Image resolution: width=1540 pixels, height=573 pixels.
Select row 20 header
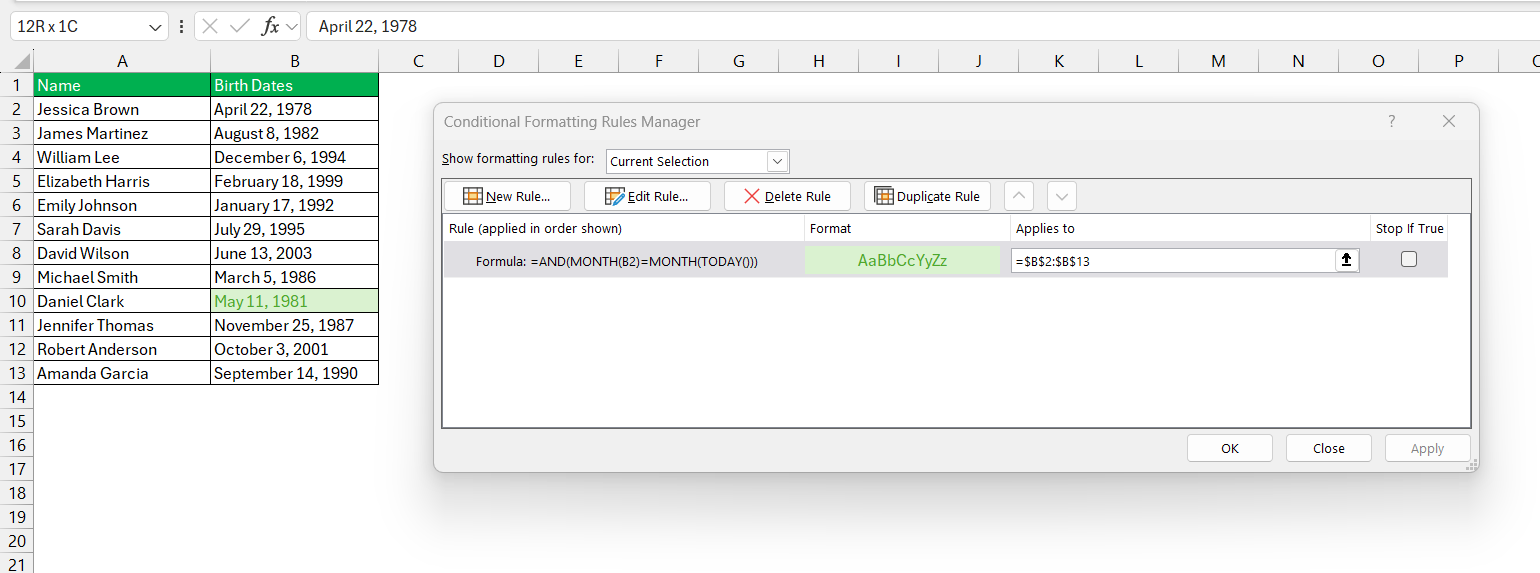(x=16, y=541)
